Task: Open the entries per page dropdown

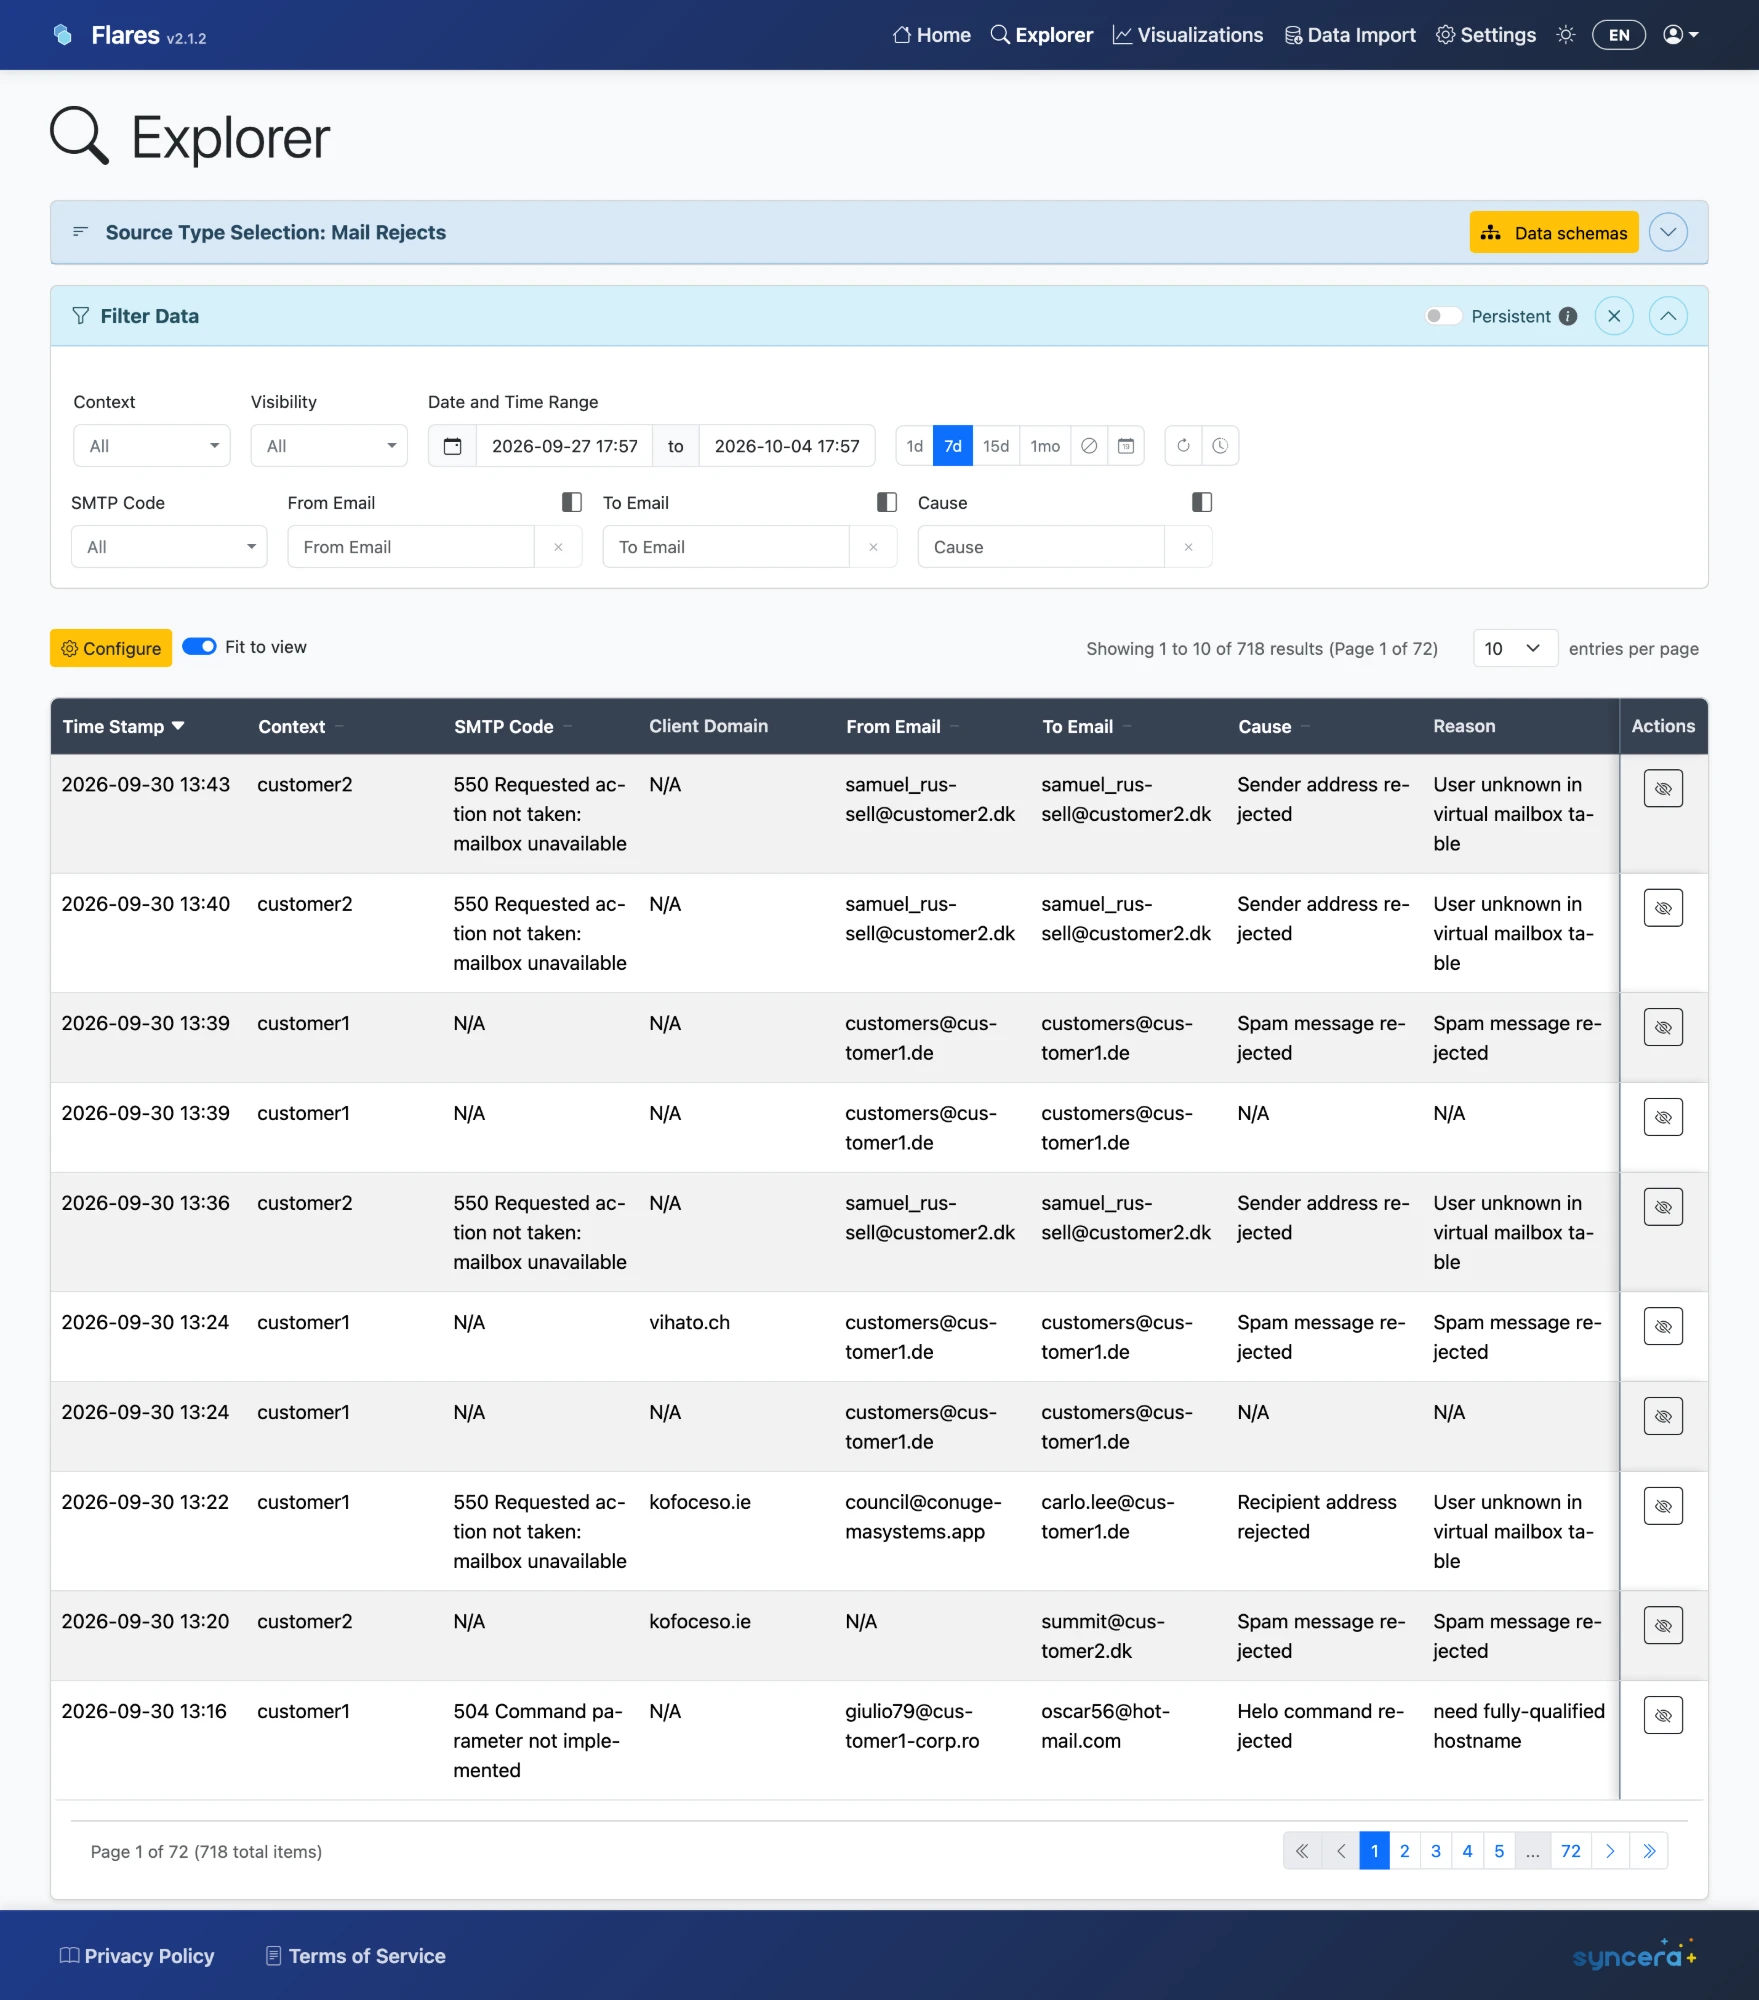Action: [1515, 649]
